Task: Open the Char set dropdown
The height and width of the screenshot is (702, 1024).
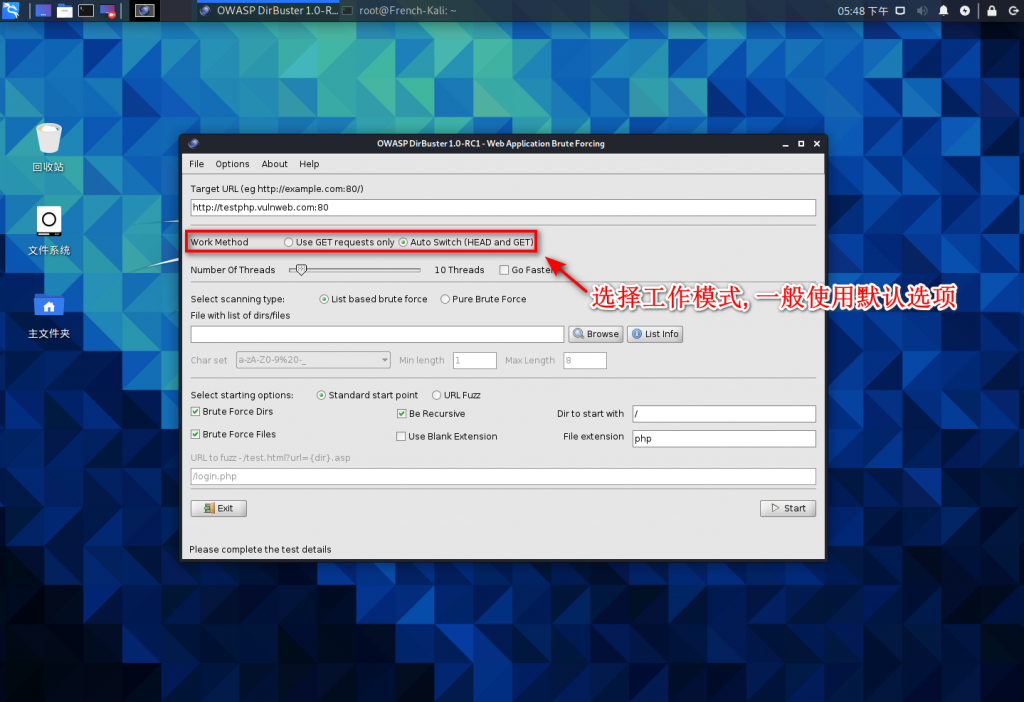Action: tap(313, 360)
